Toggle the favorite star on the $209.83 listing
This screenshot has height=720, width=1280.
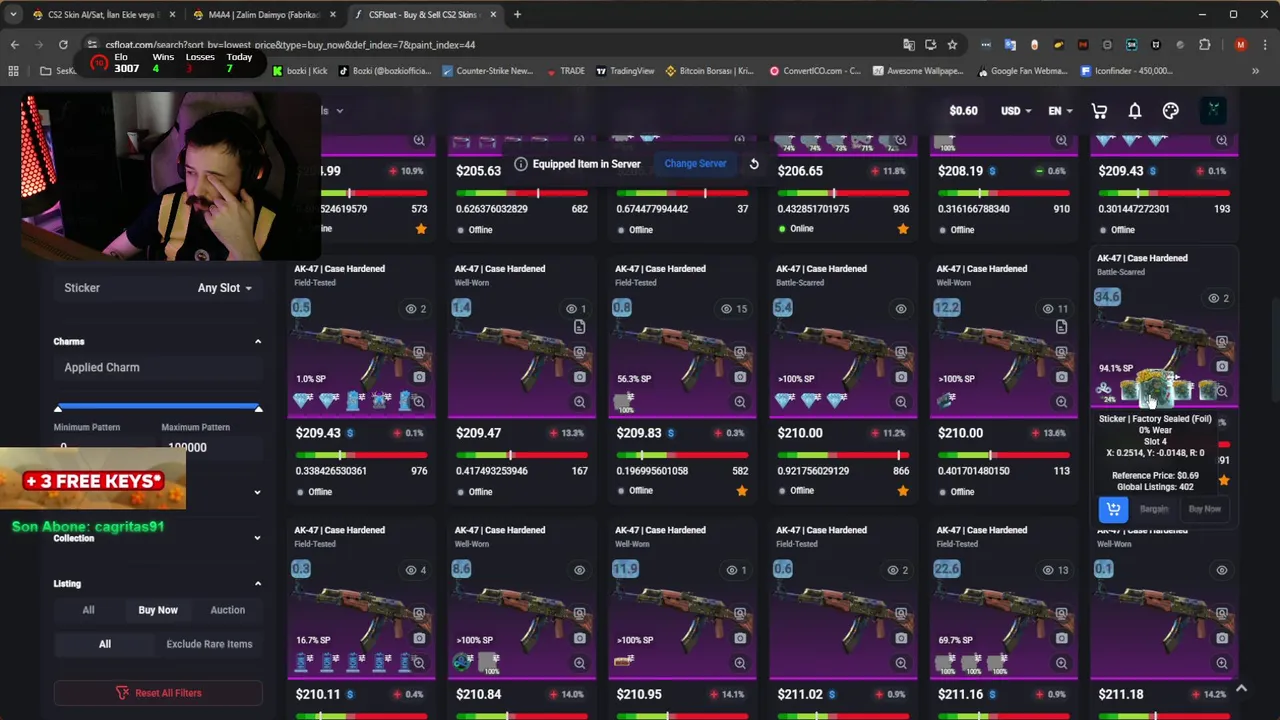(741, 491)
